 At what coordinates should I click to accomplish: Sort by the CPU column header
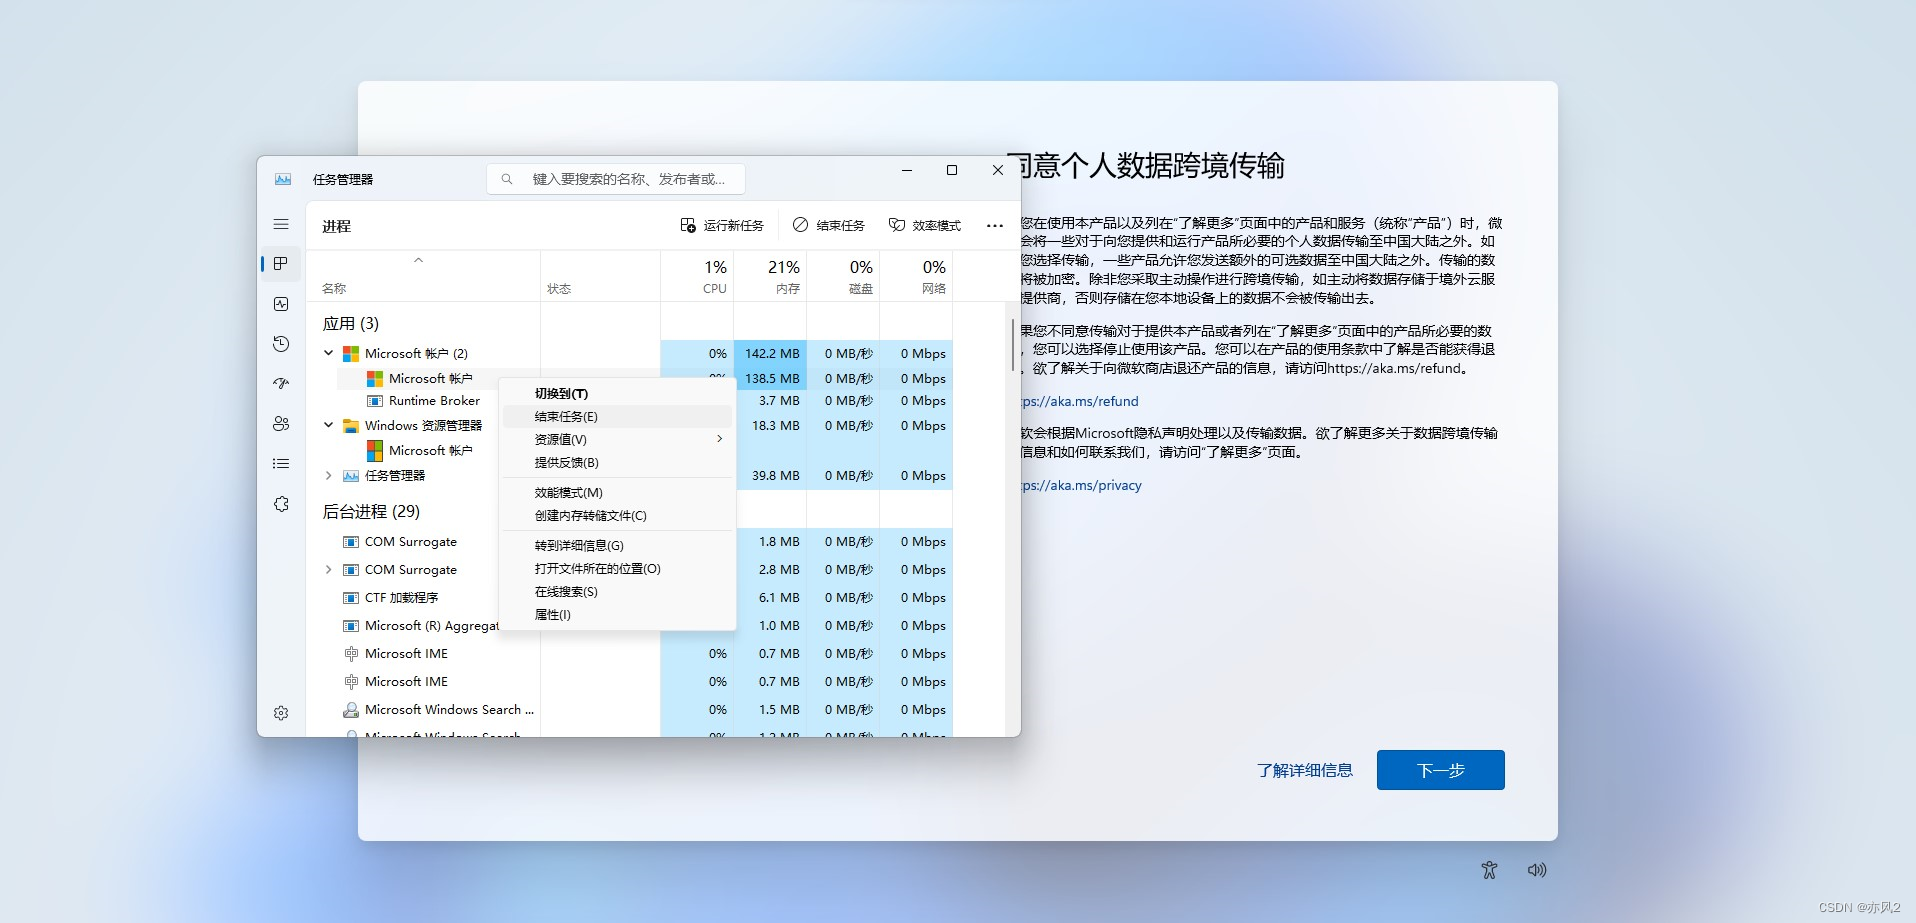tap(697, 276)
